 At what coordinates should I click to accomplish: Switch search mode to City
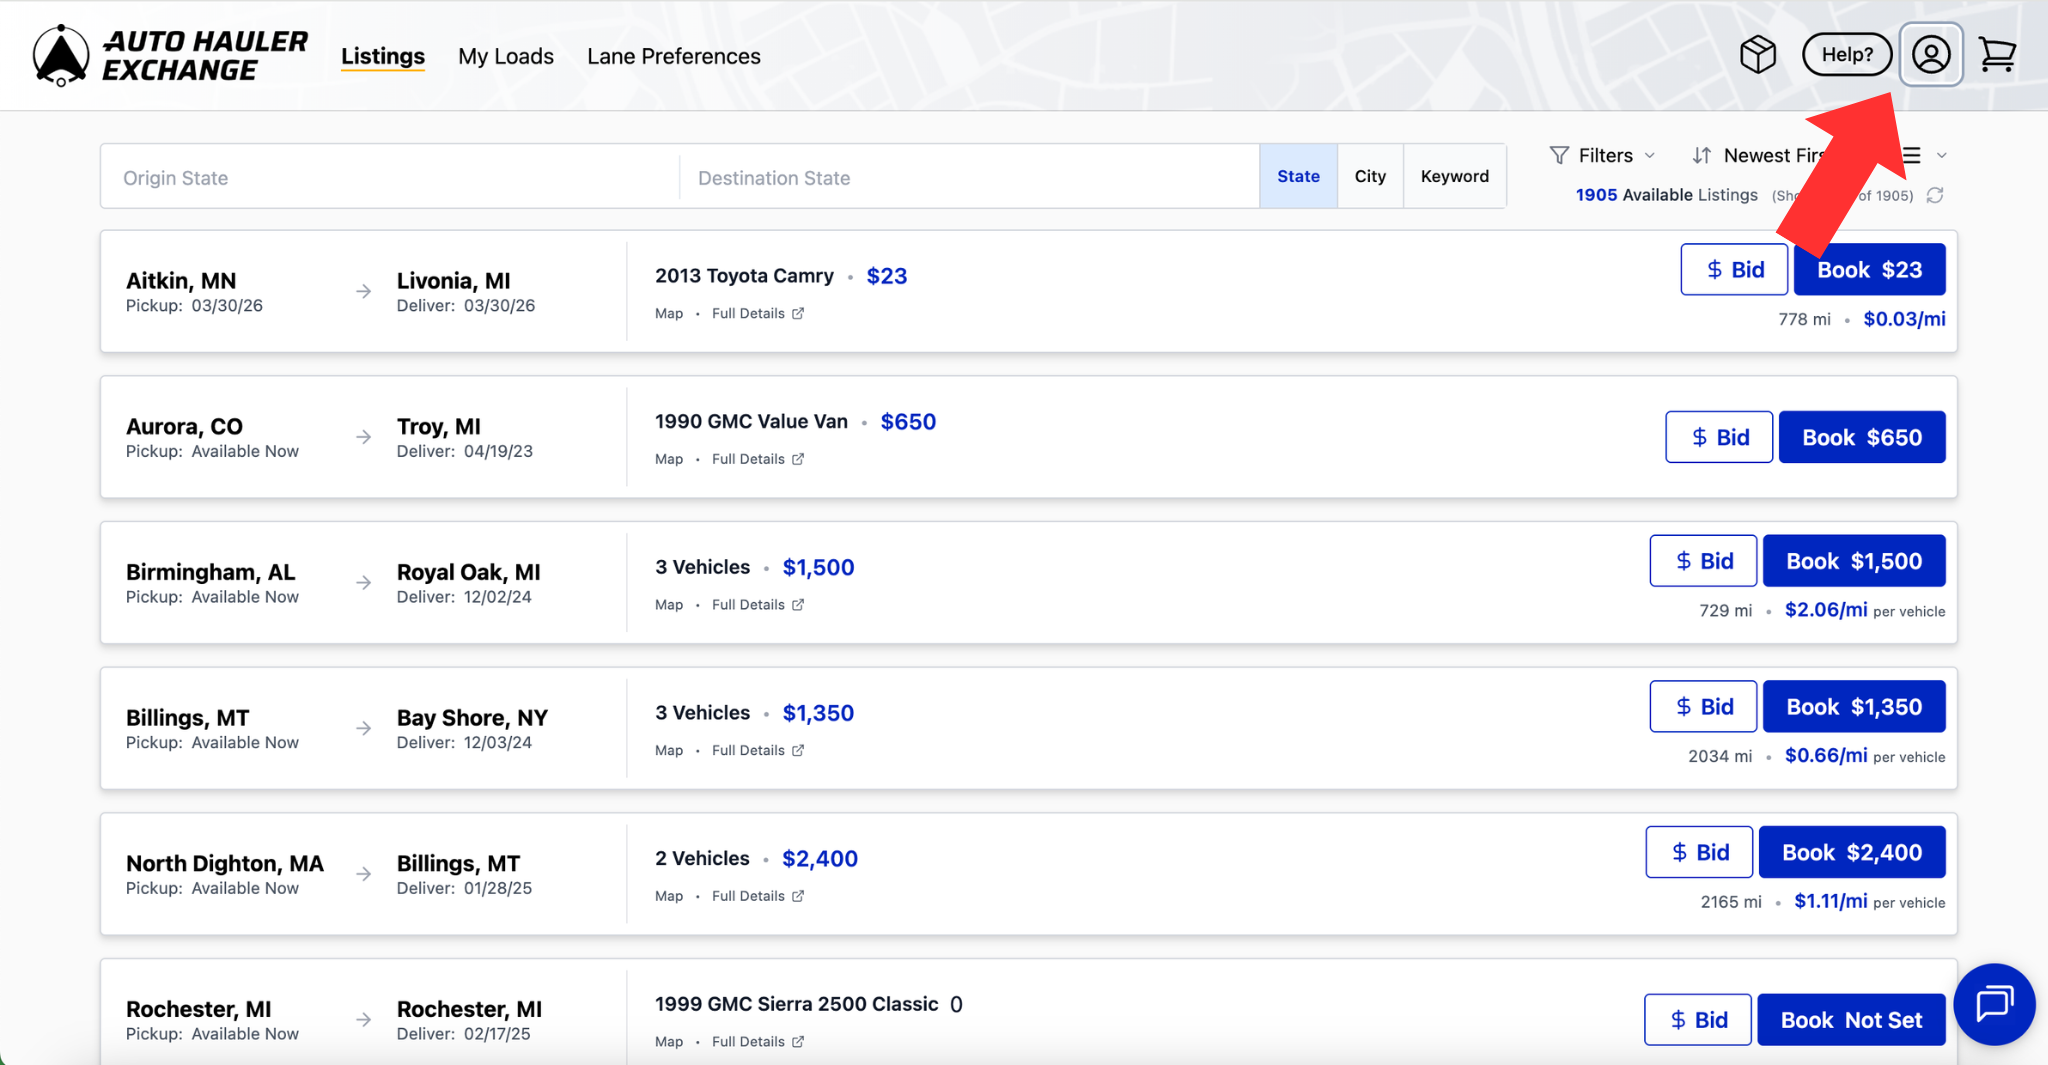point(1370,177)
